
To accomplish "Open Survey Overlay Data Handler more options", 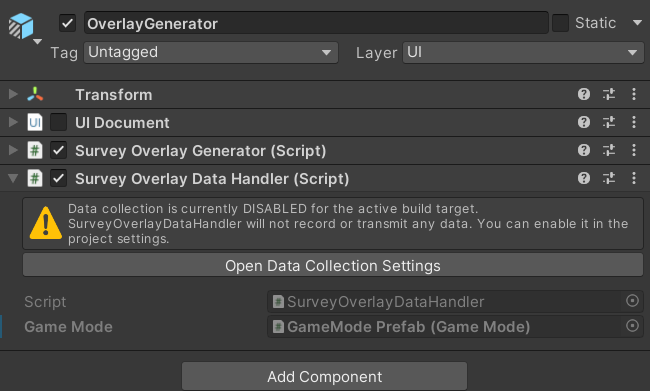I will 634,178.
